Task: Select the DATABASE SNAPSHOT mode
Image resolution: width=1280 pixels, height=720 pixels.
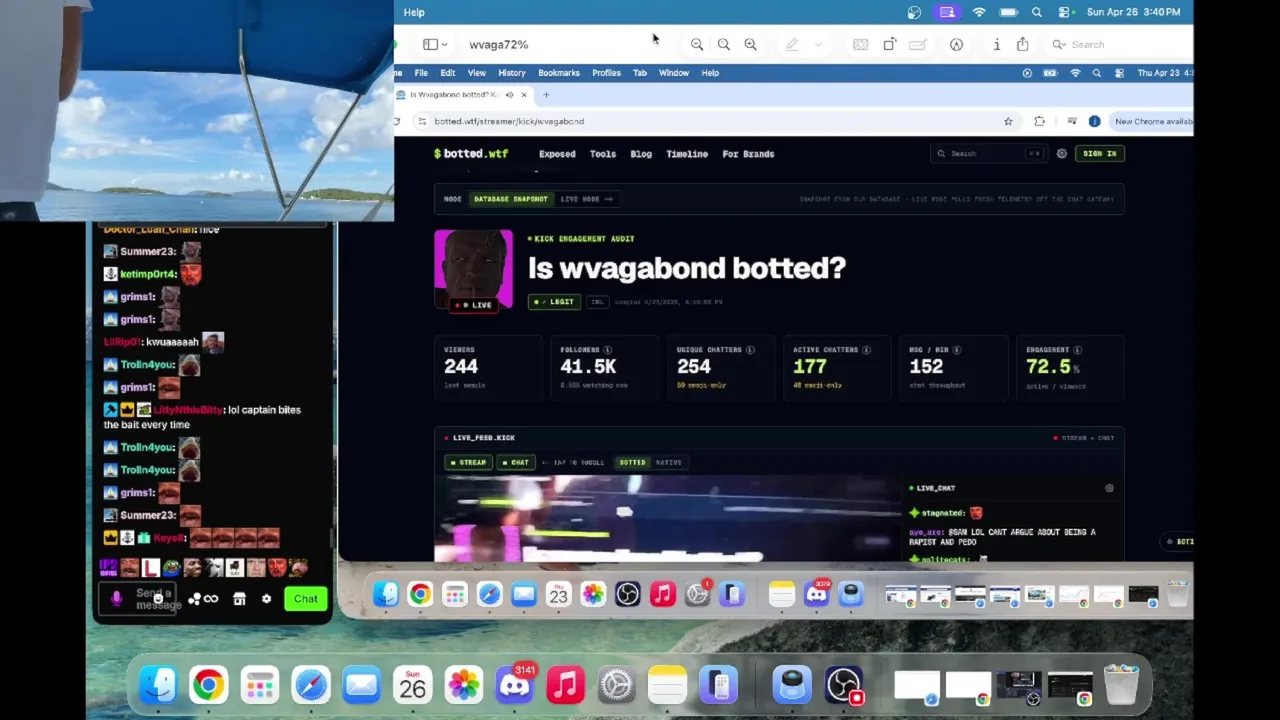Action: 511,199
